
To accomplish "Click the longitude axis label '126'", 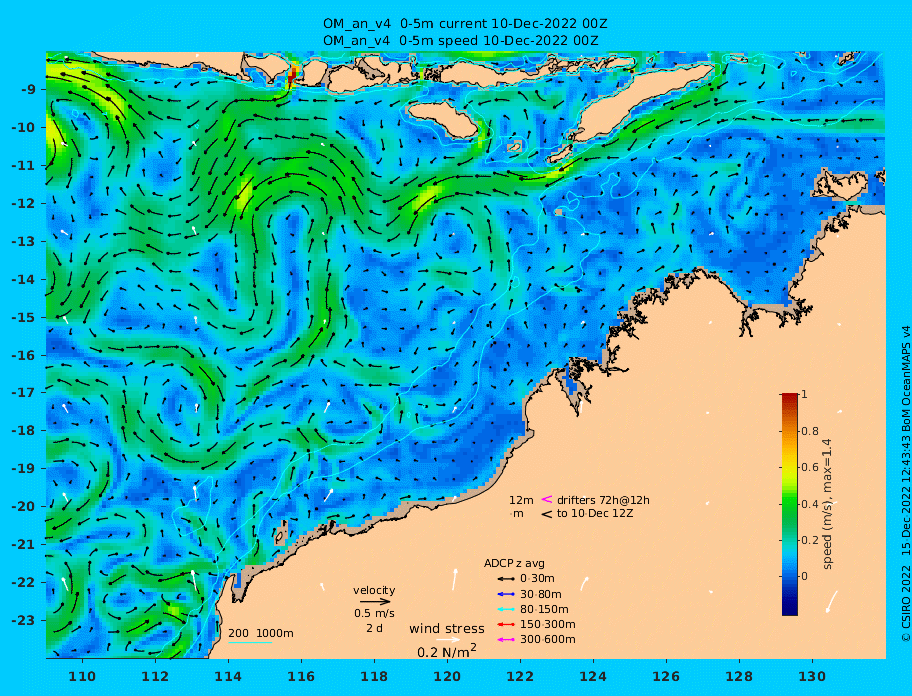I will coord(666,676).
